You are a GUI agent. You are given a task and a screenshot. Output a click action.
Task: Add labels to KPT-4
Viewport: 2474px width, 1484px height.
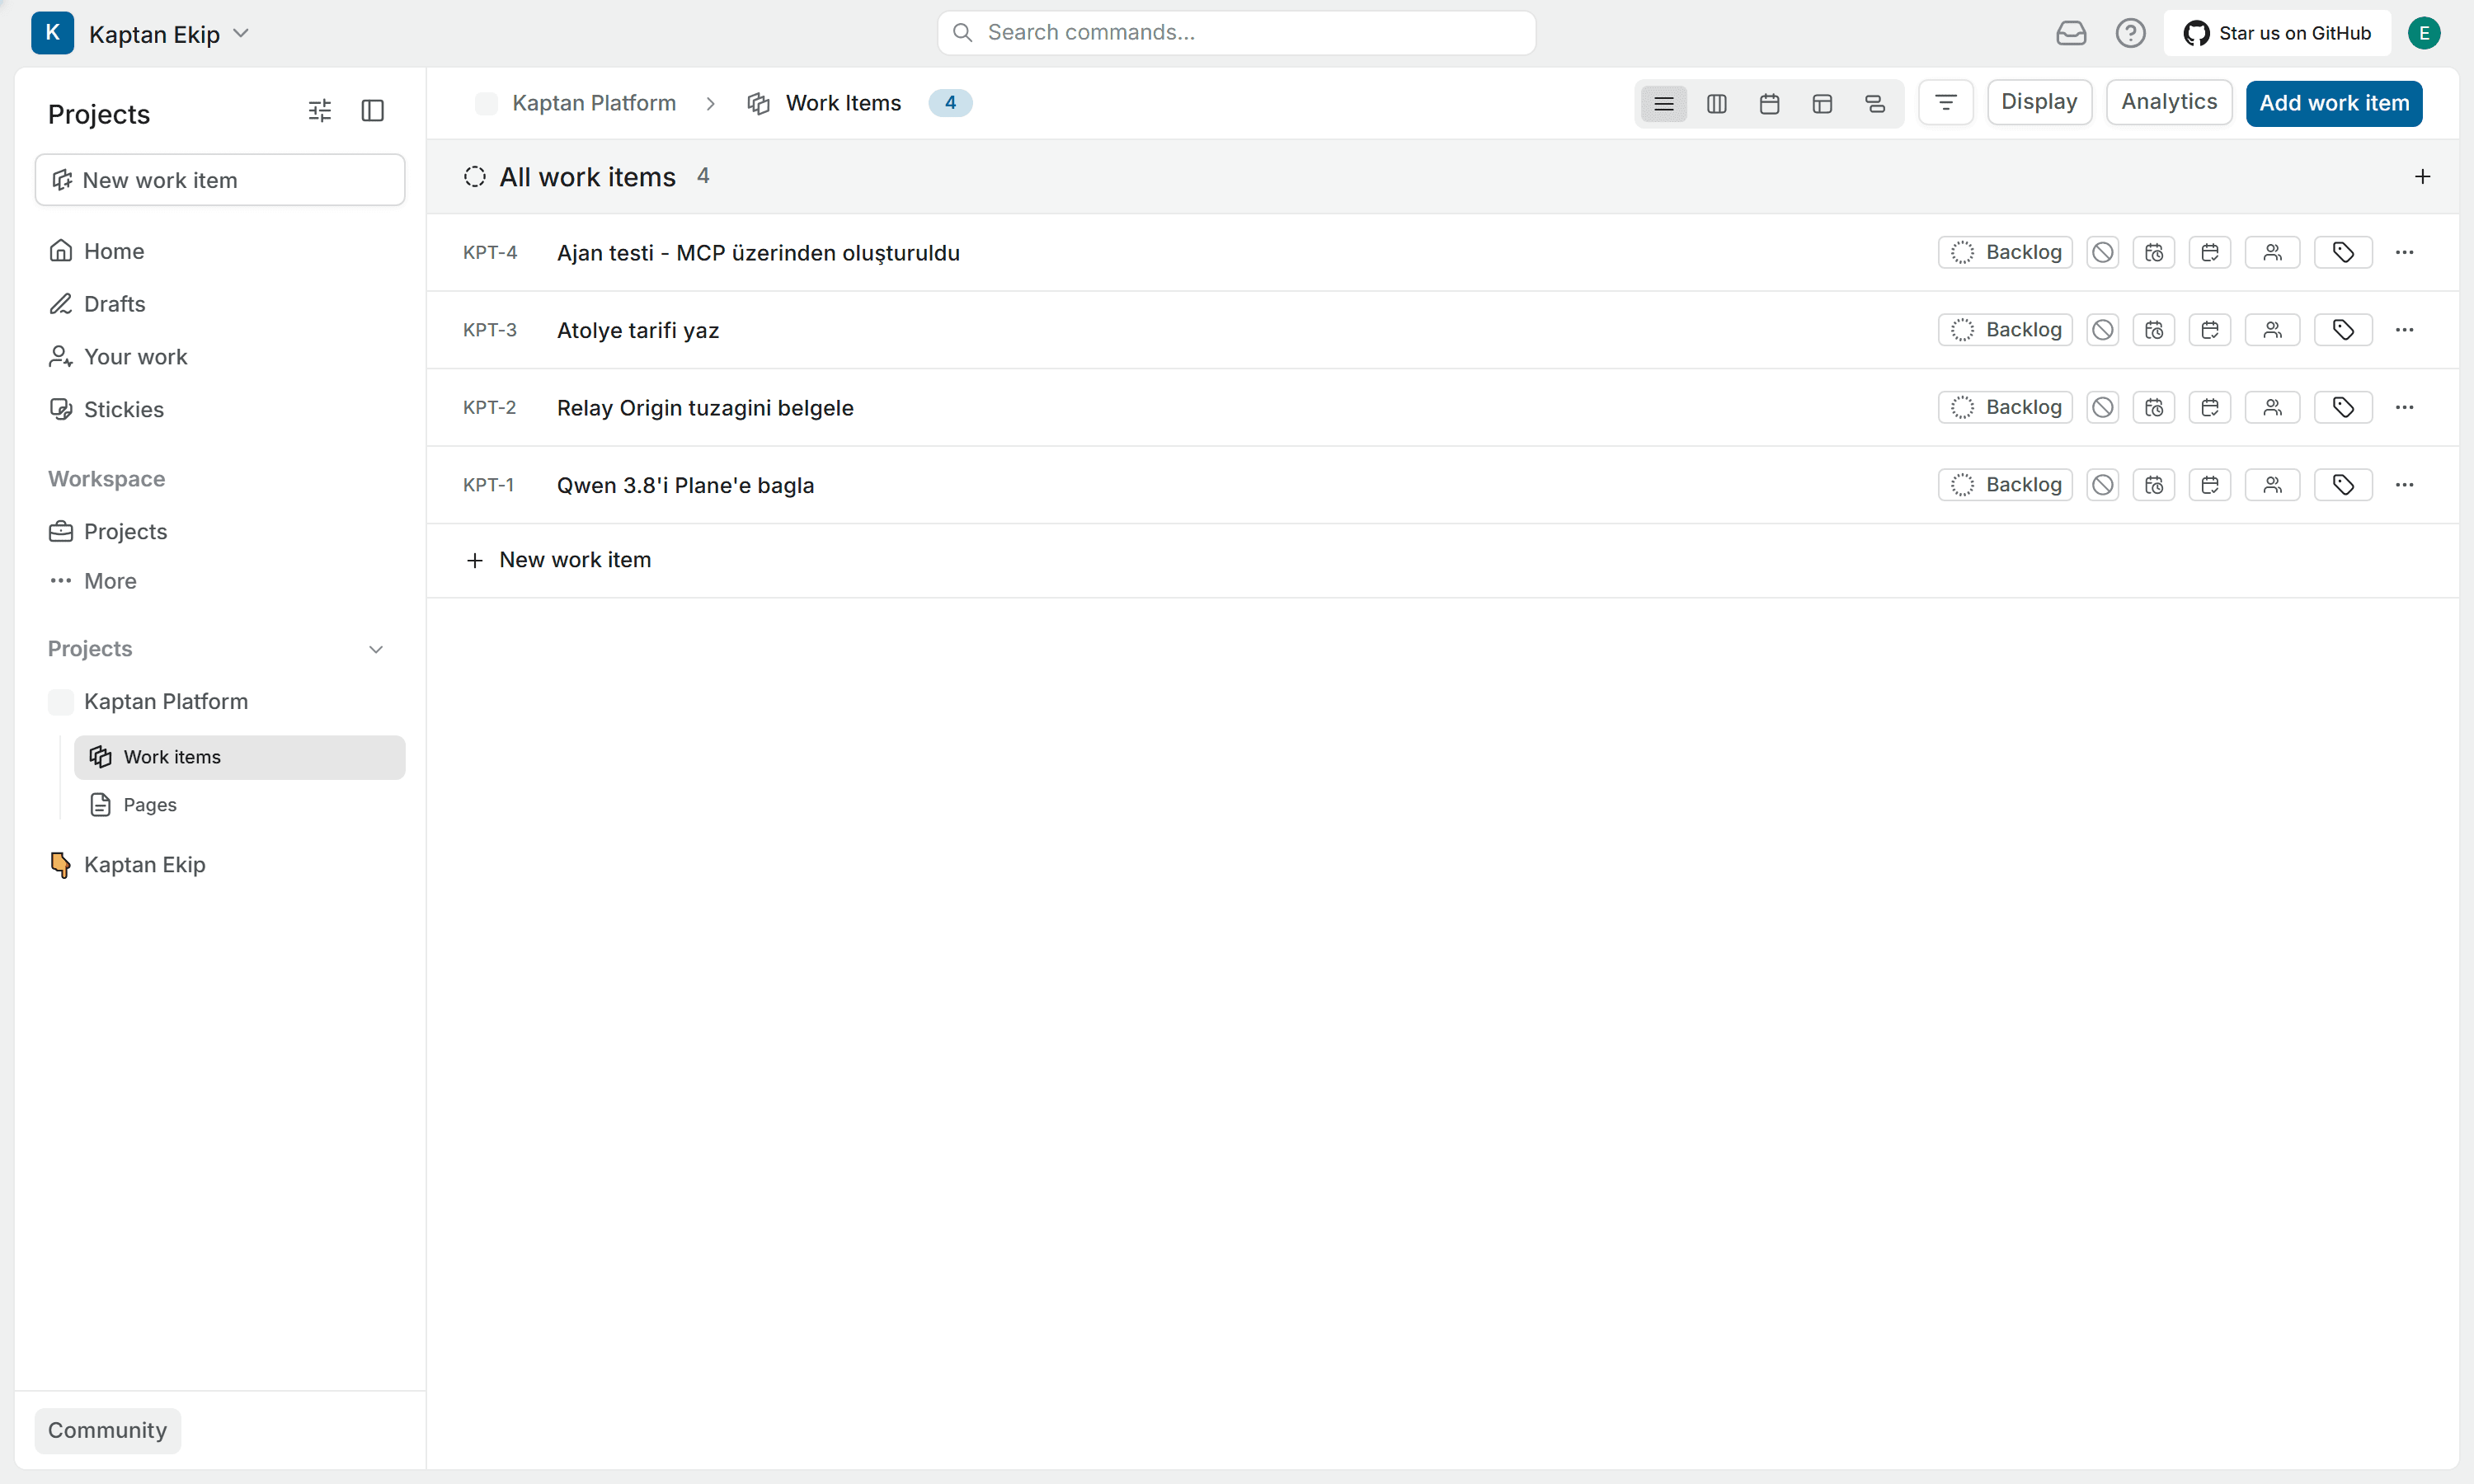2342,252
